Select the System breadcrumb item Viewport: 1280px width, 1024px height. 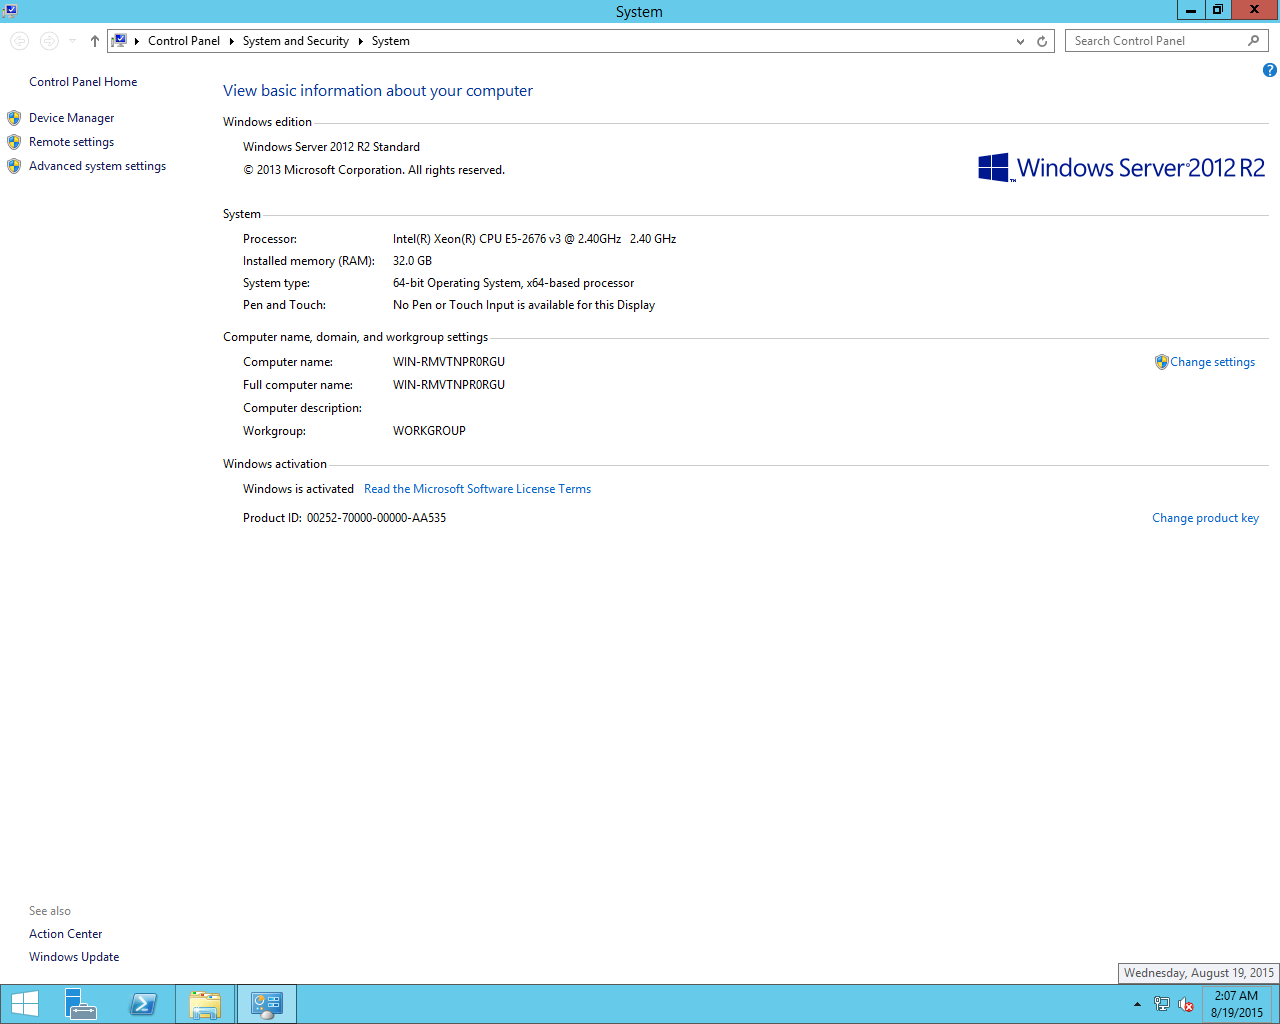tap(391, 41)
